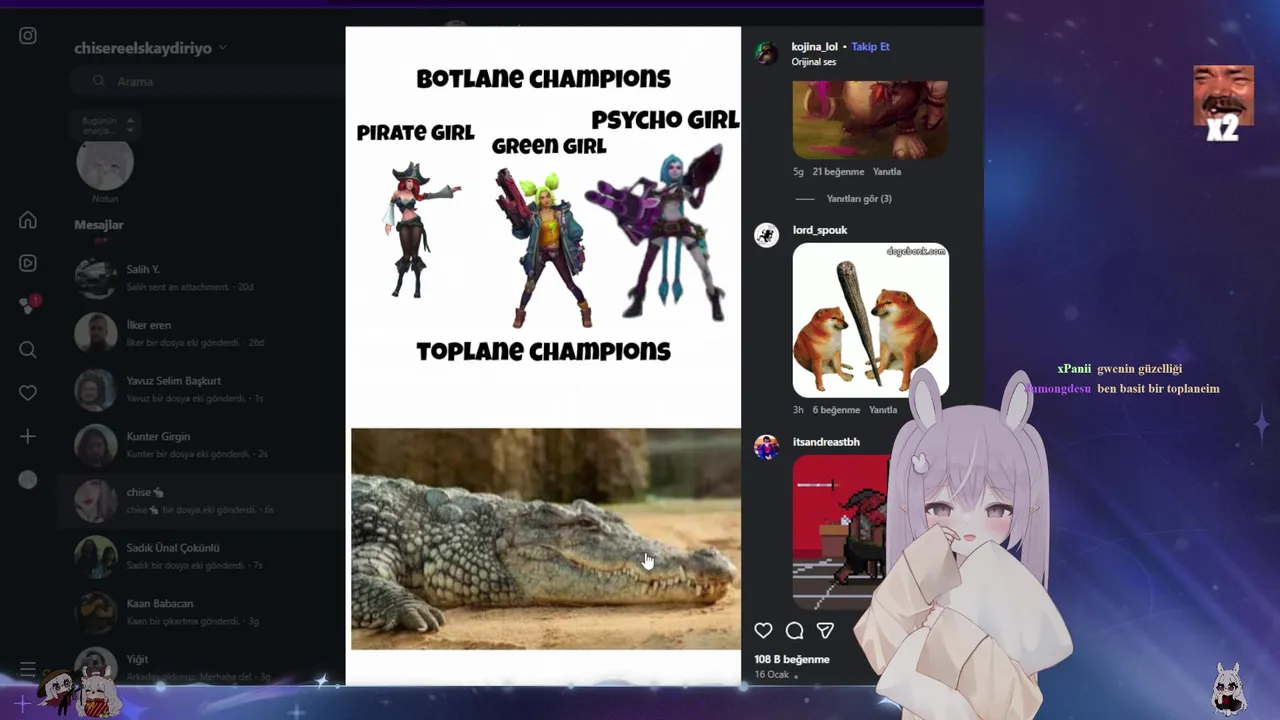
Task: Click the Instagram logo icon
Action: (x=28, y=36)
